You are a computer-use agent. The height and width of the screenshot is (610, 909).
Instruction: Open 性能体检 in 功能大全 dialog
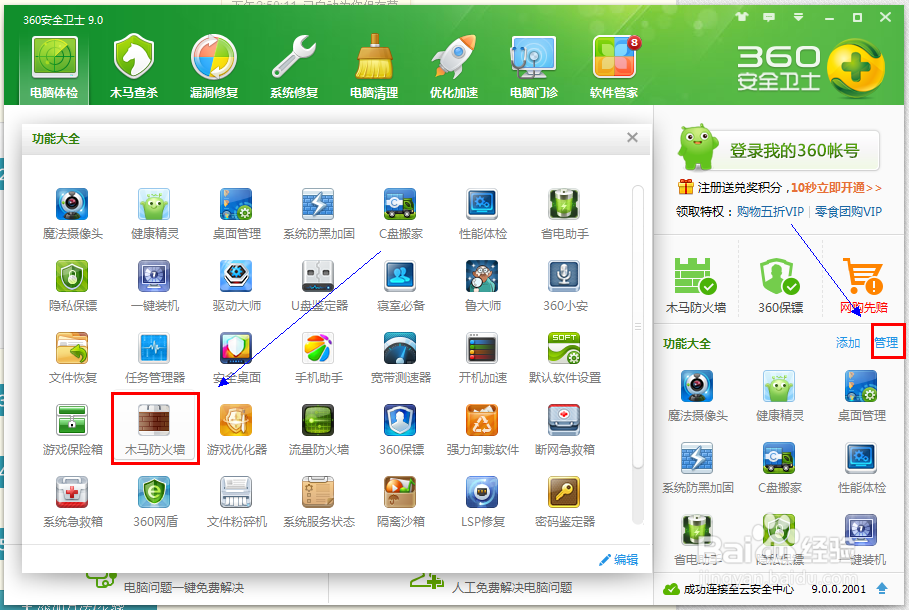pyautogui.click(x=483, y=214)
